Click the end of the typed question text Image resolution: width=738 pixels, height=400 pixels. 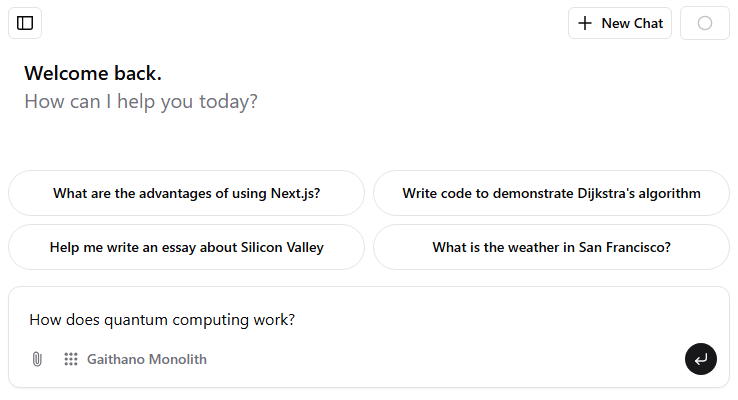(x=295, y=320)
